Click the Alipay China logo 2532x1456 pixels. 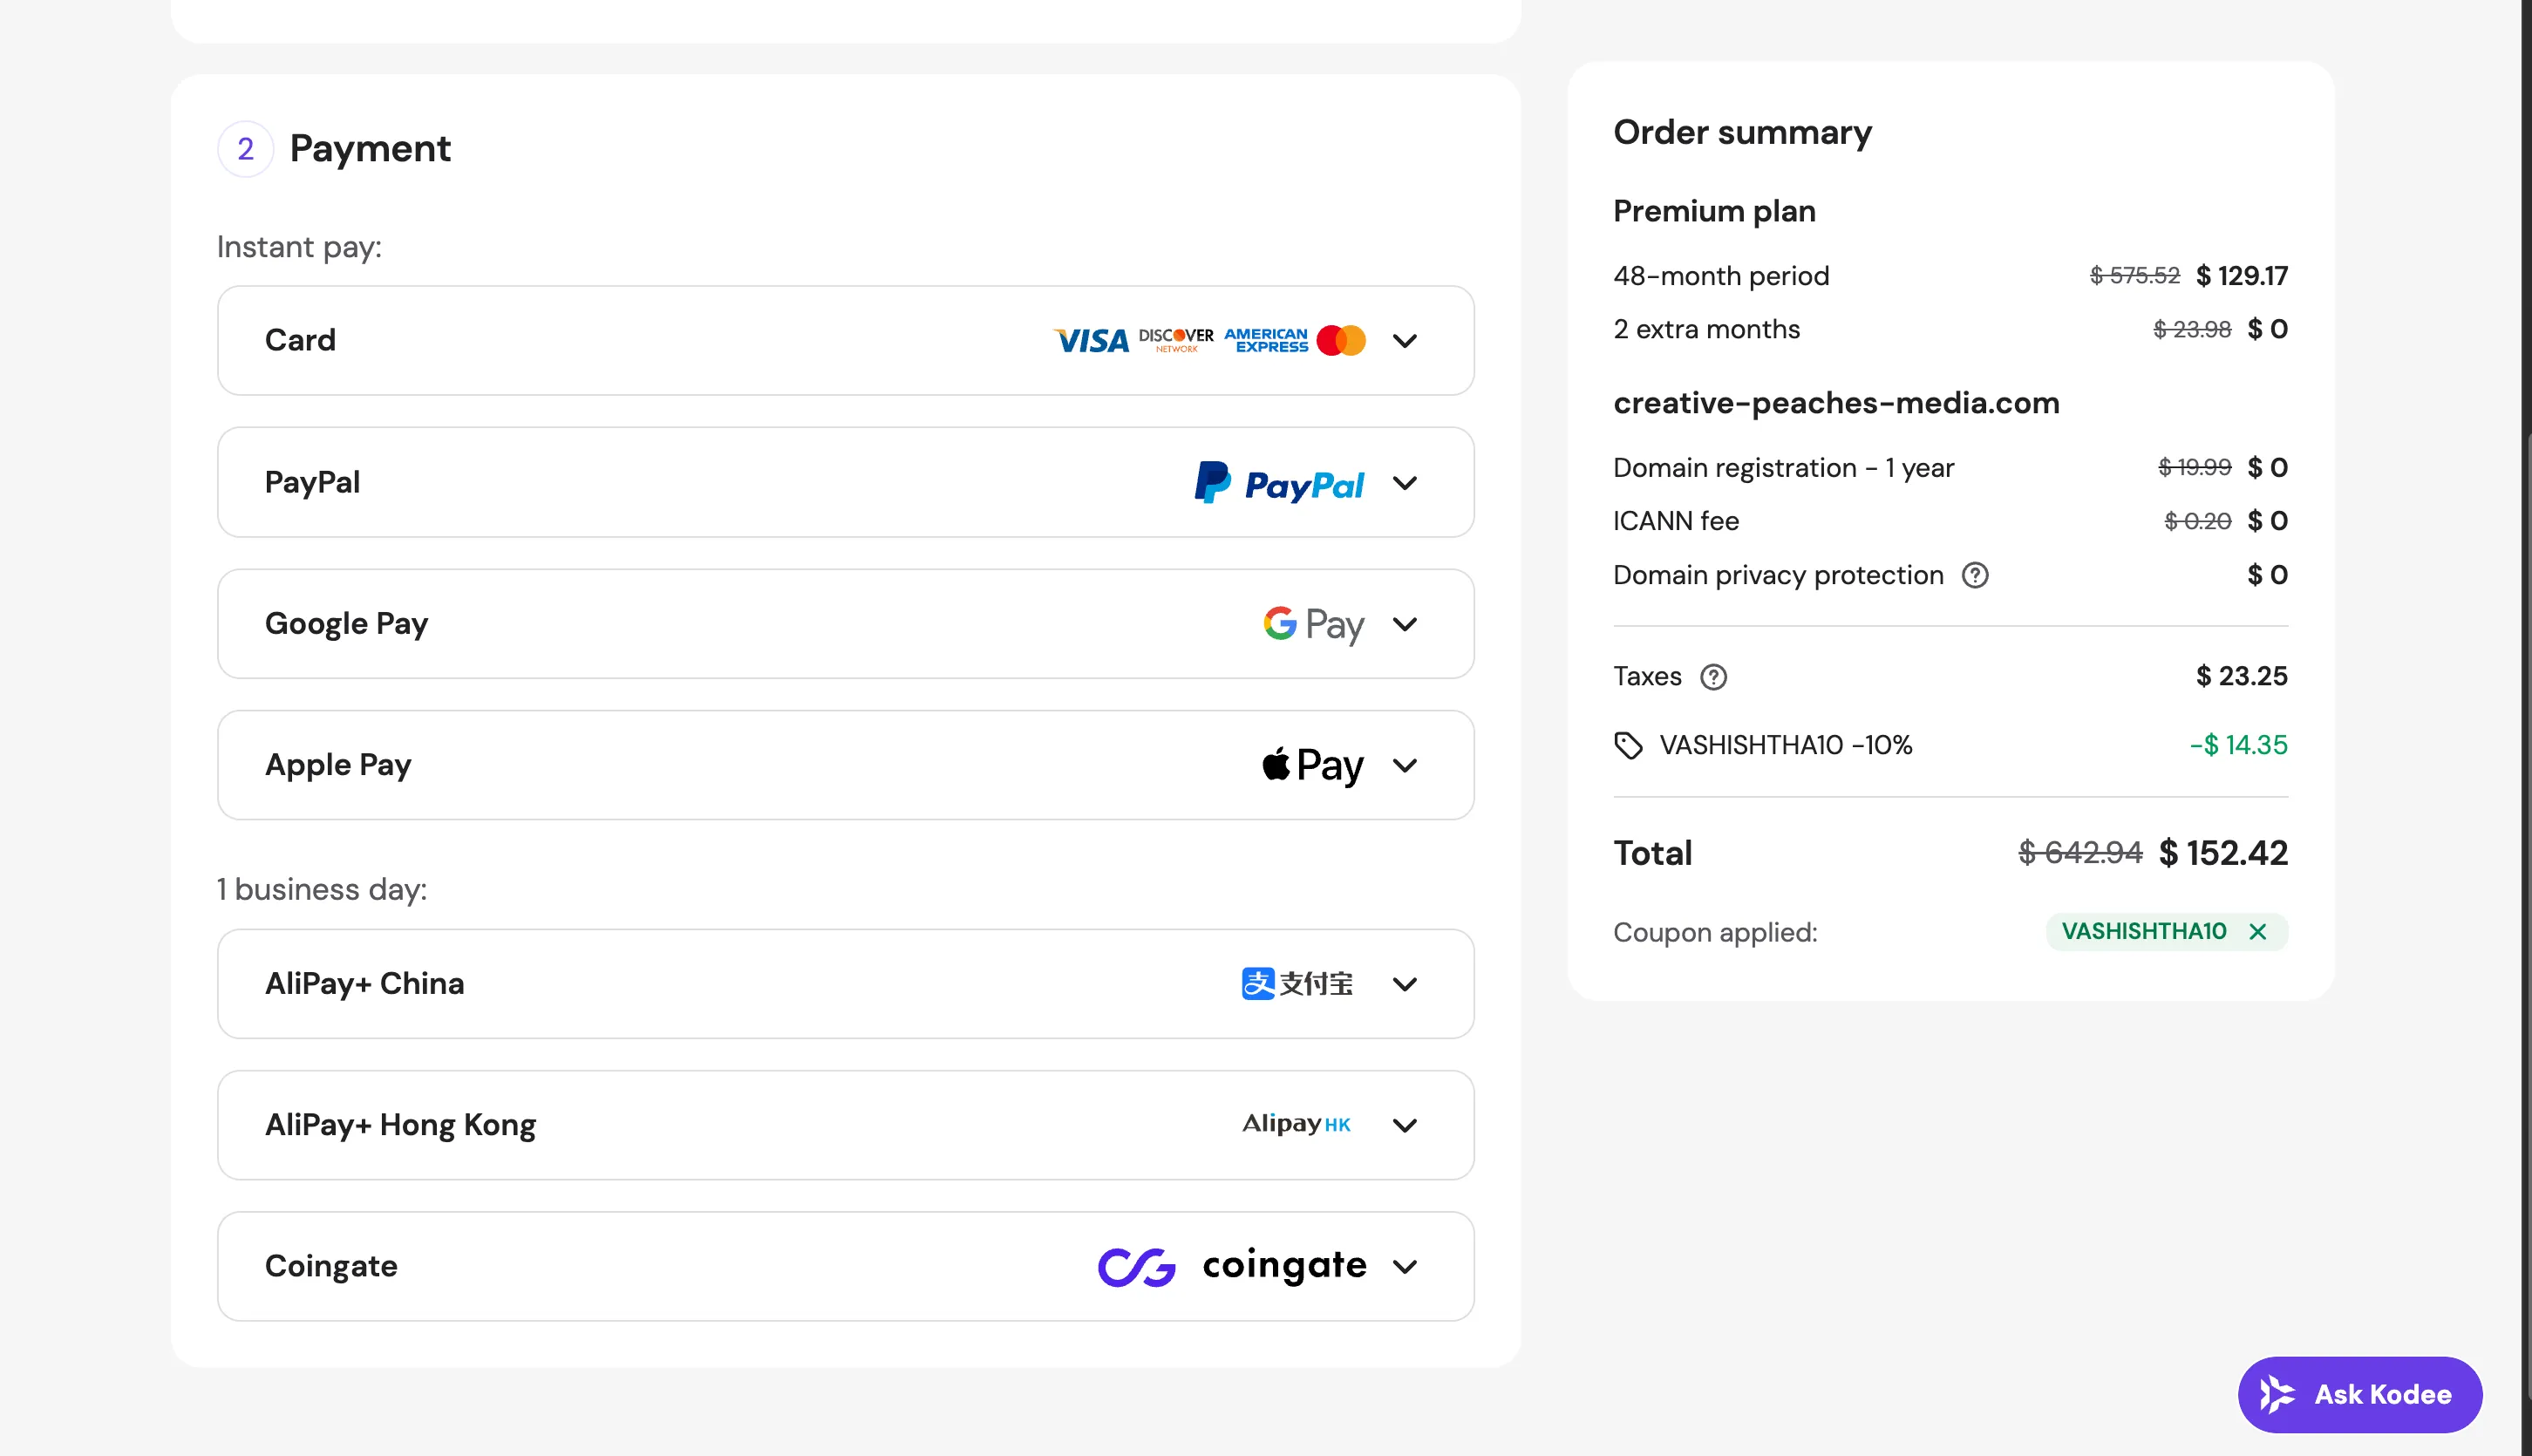1297,984
